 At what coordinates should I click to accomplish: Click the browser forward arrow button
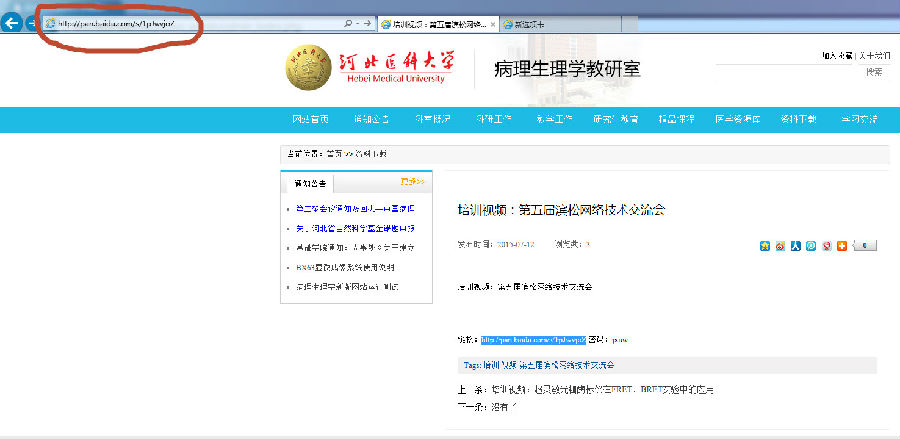29,23
